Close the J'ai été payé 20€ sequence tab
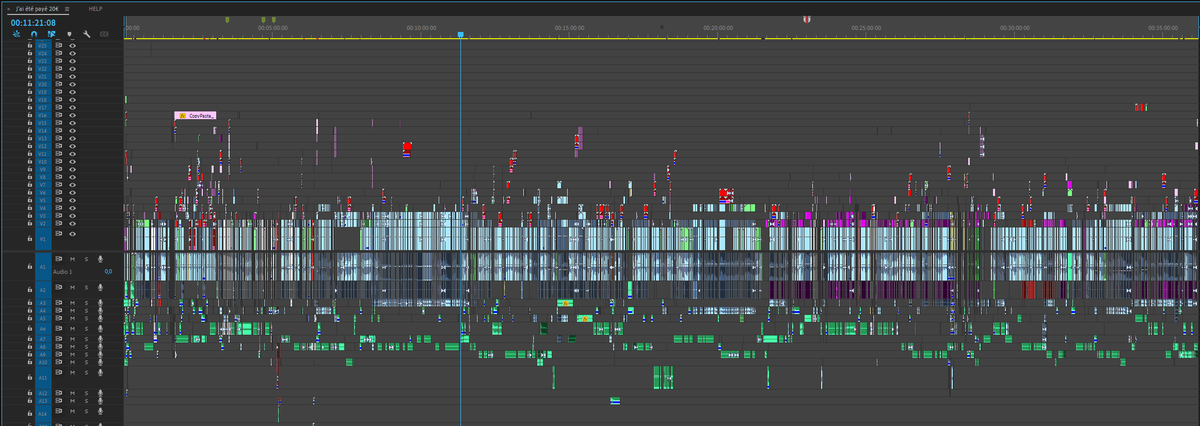 click(8, 9)
